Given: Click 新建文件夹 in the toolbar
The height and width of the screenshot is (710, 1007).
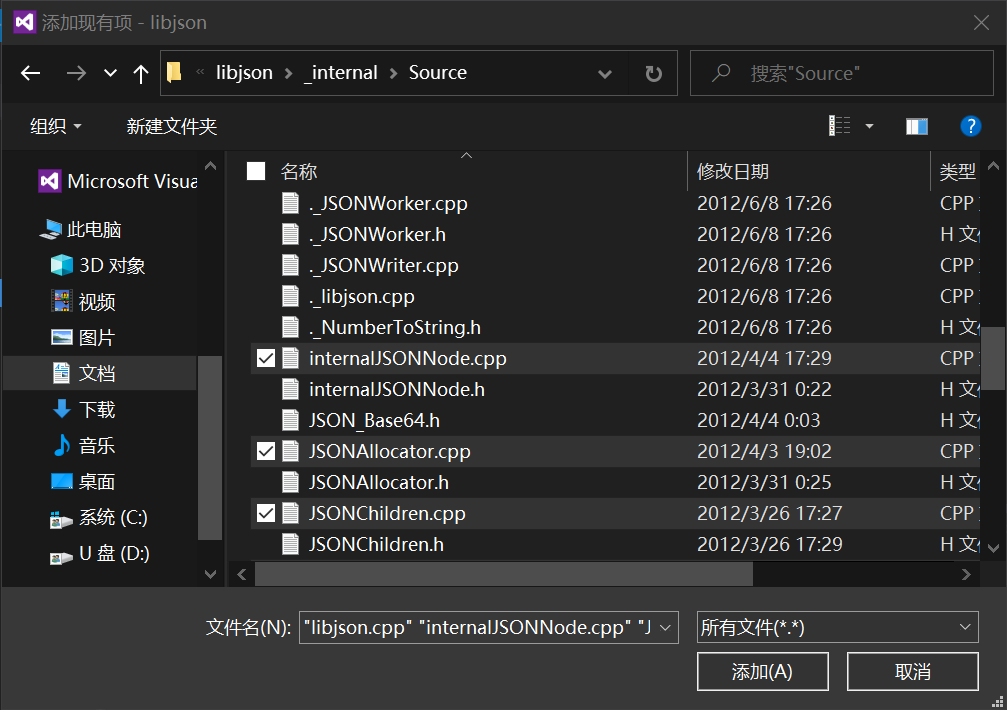Looking at the screenshot, I should [171, 126].
